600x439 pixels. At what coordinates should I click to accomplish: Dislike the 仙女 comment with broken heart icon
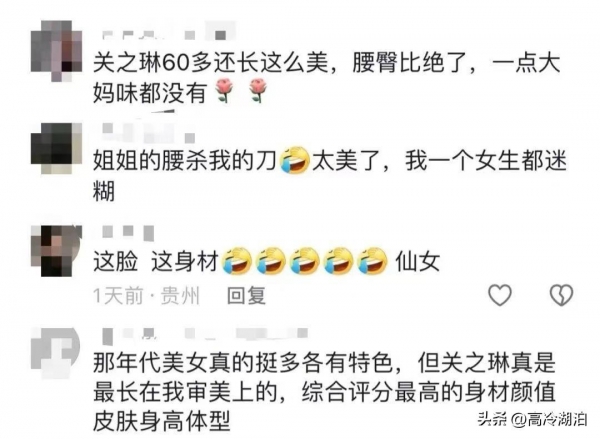[x=561, y=295]
